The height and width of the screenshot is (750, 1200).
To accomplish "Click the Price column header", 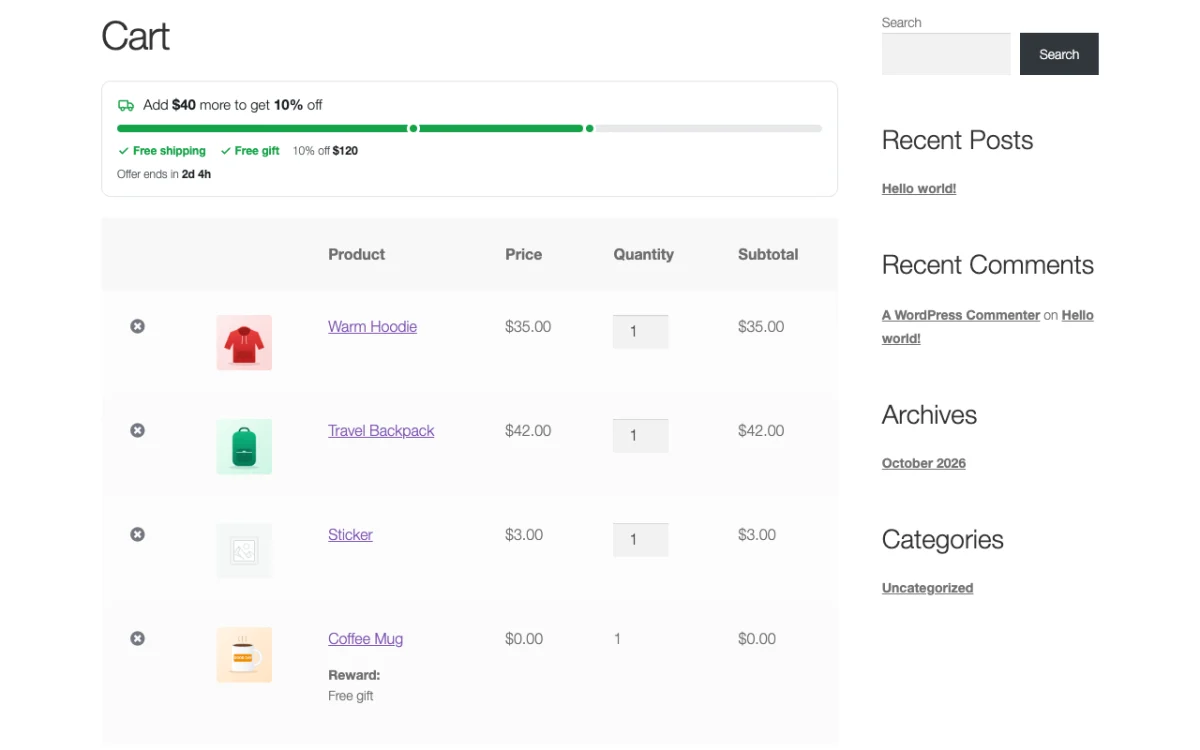I will click(524, 255).
